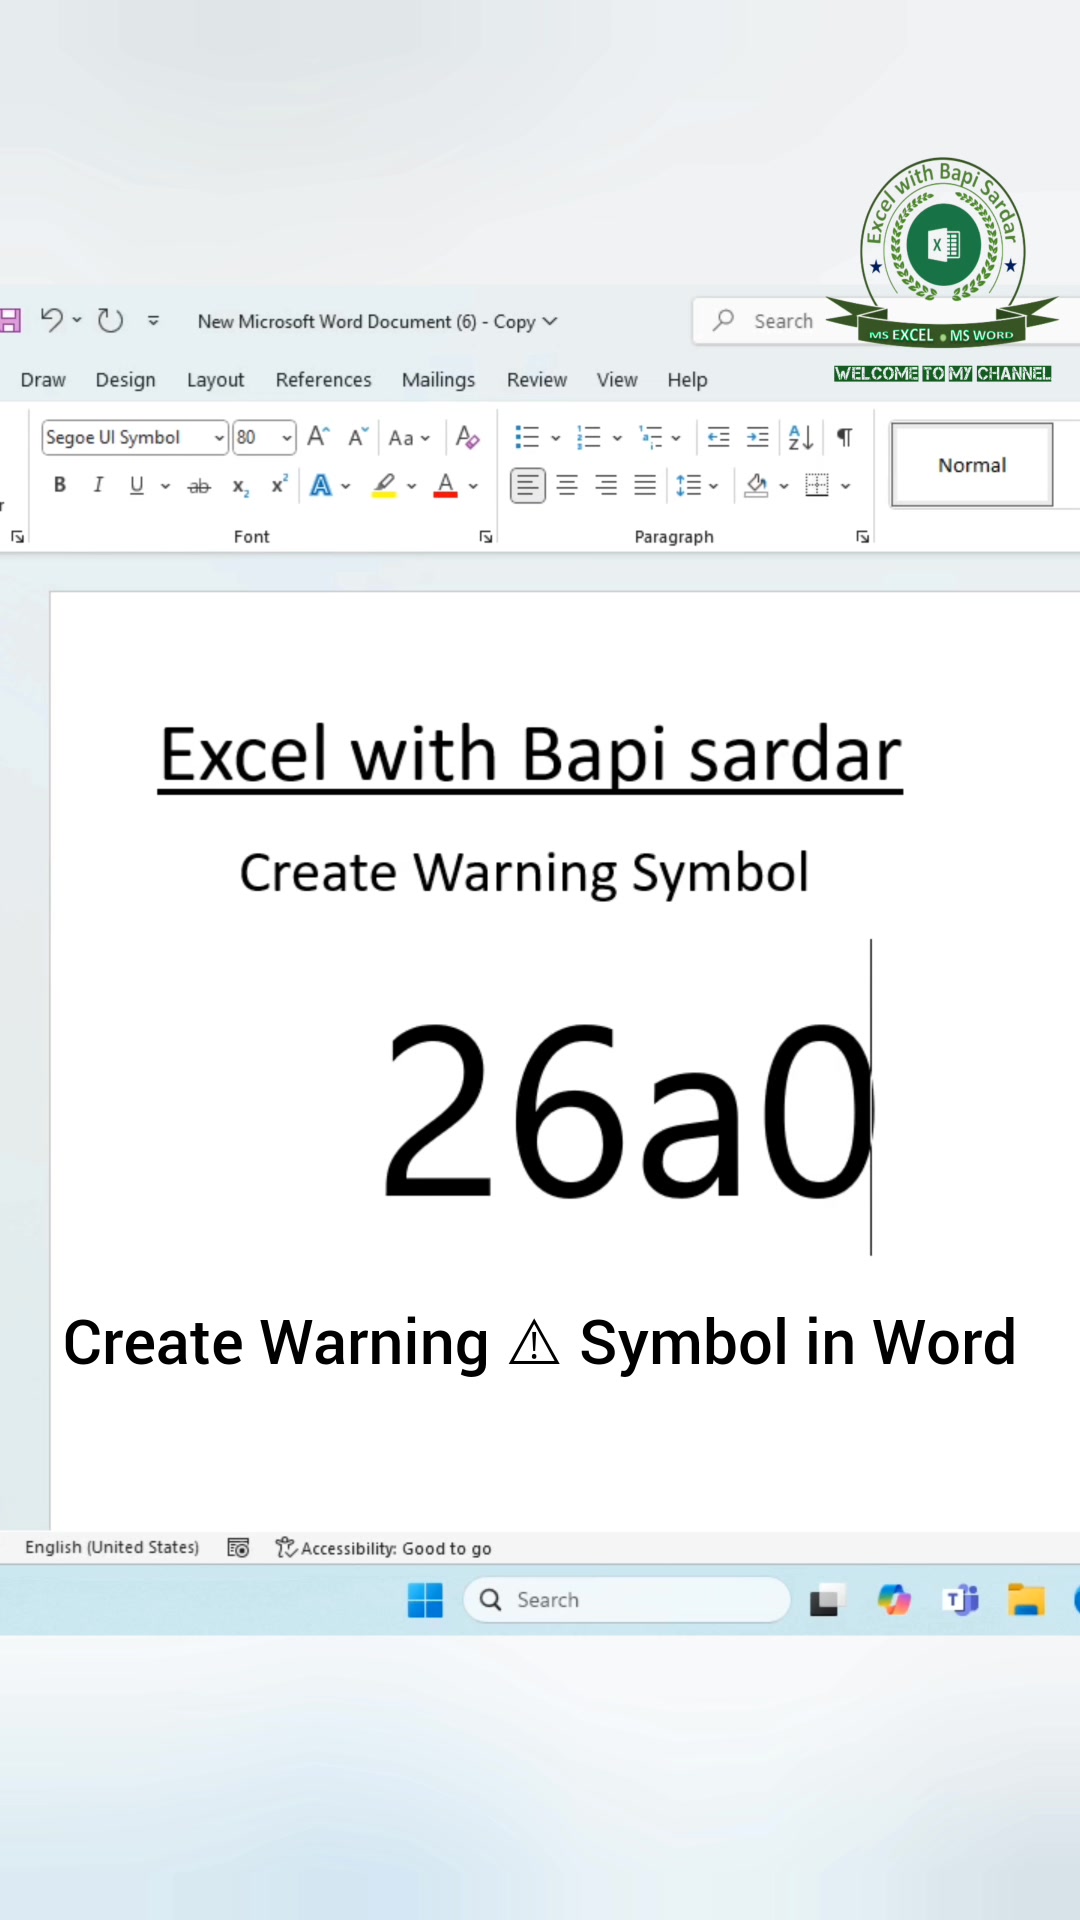Expand document title dropdown chevron

click(550, 321)
